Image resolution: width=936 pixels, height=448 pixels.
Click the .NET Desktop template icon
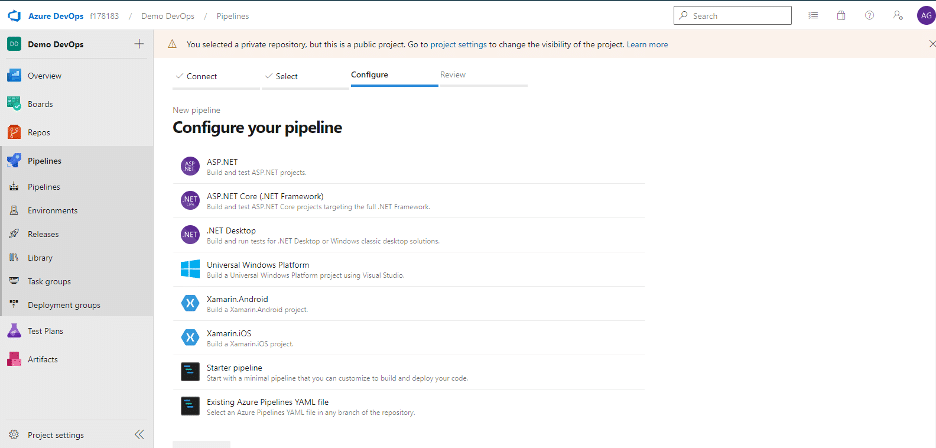click(190, 235)
